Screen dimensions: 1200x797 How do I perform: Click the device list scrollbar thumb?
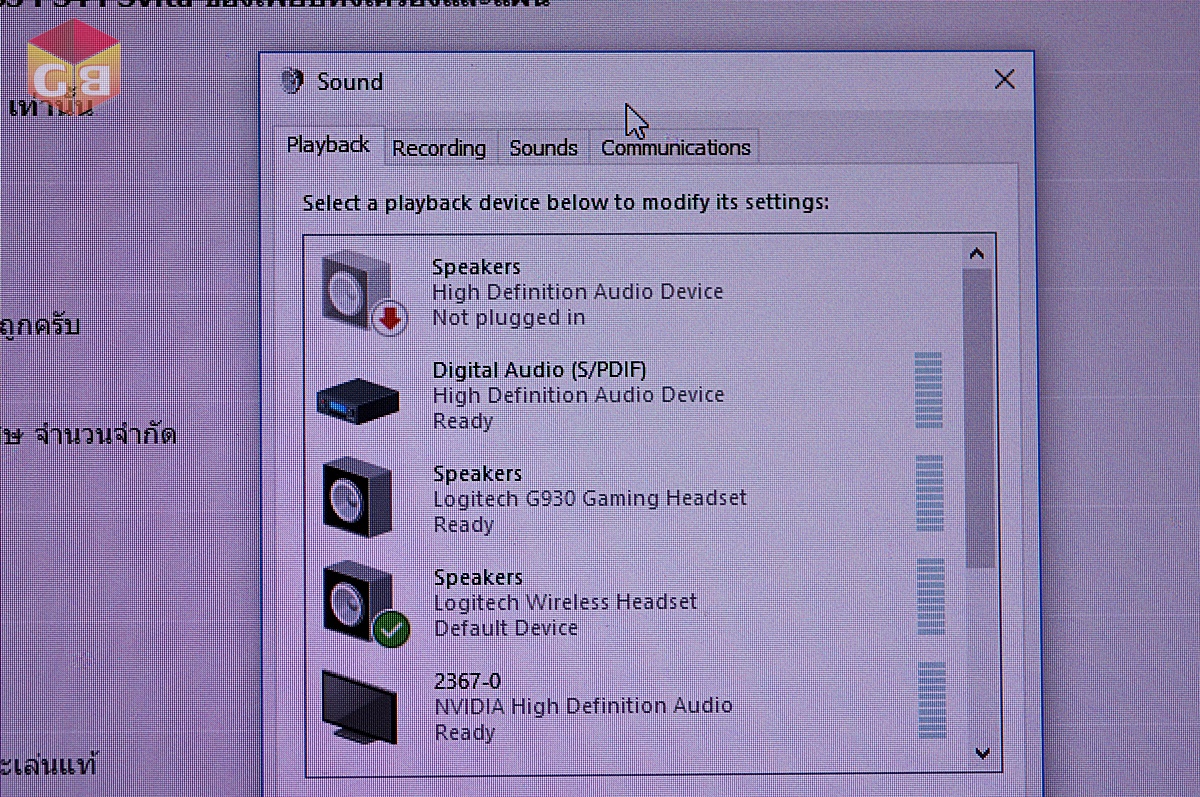click(x=980, y=418)
